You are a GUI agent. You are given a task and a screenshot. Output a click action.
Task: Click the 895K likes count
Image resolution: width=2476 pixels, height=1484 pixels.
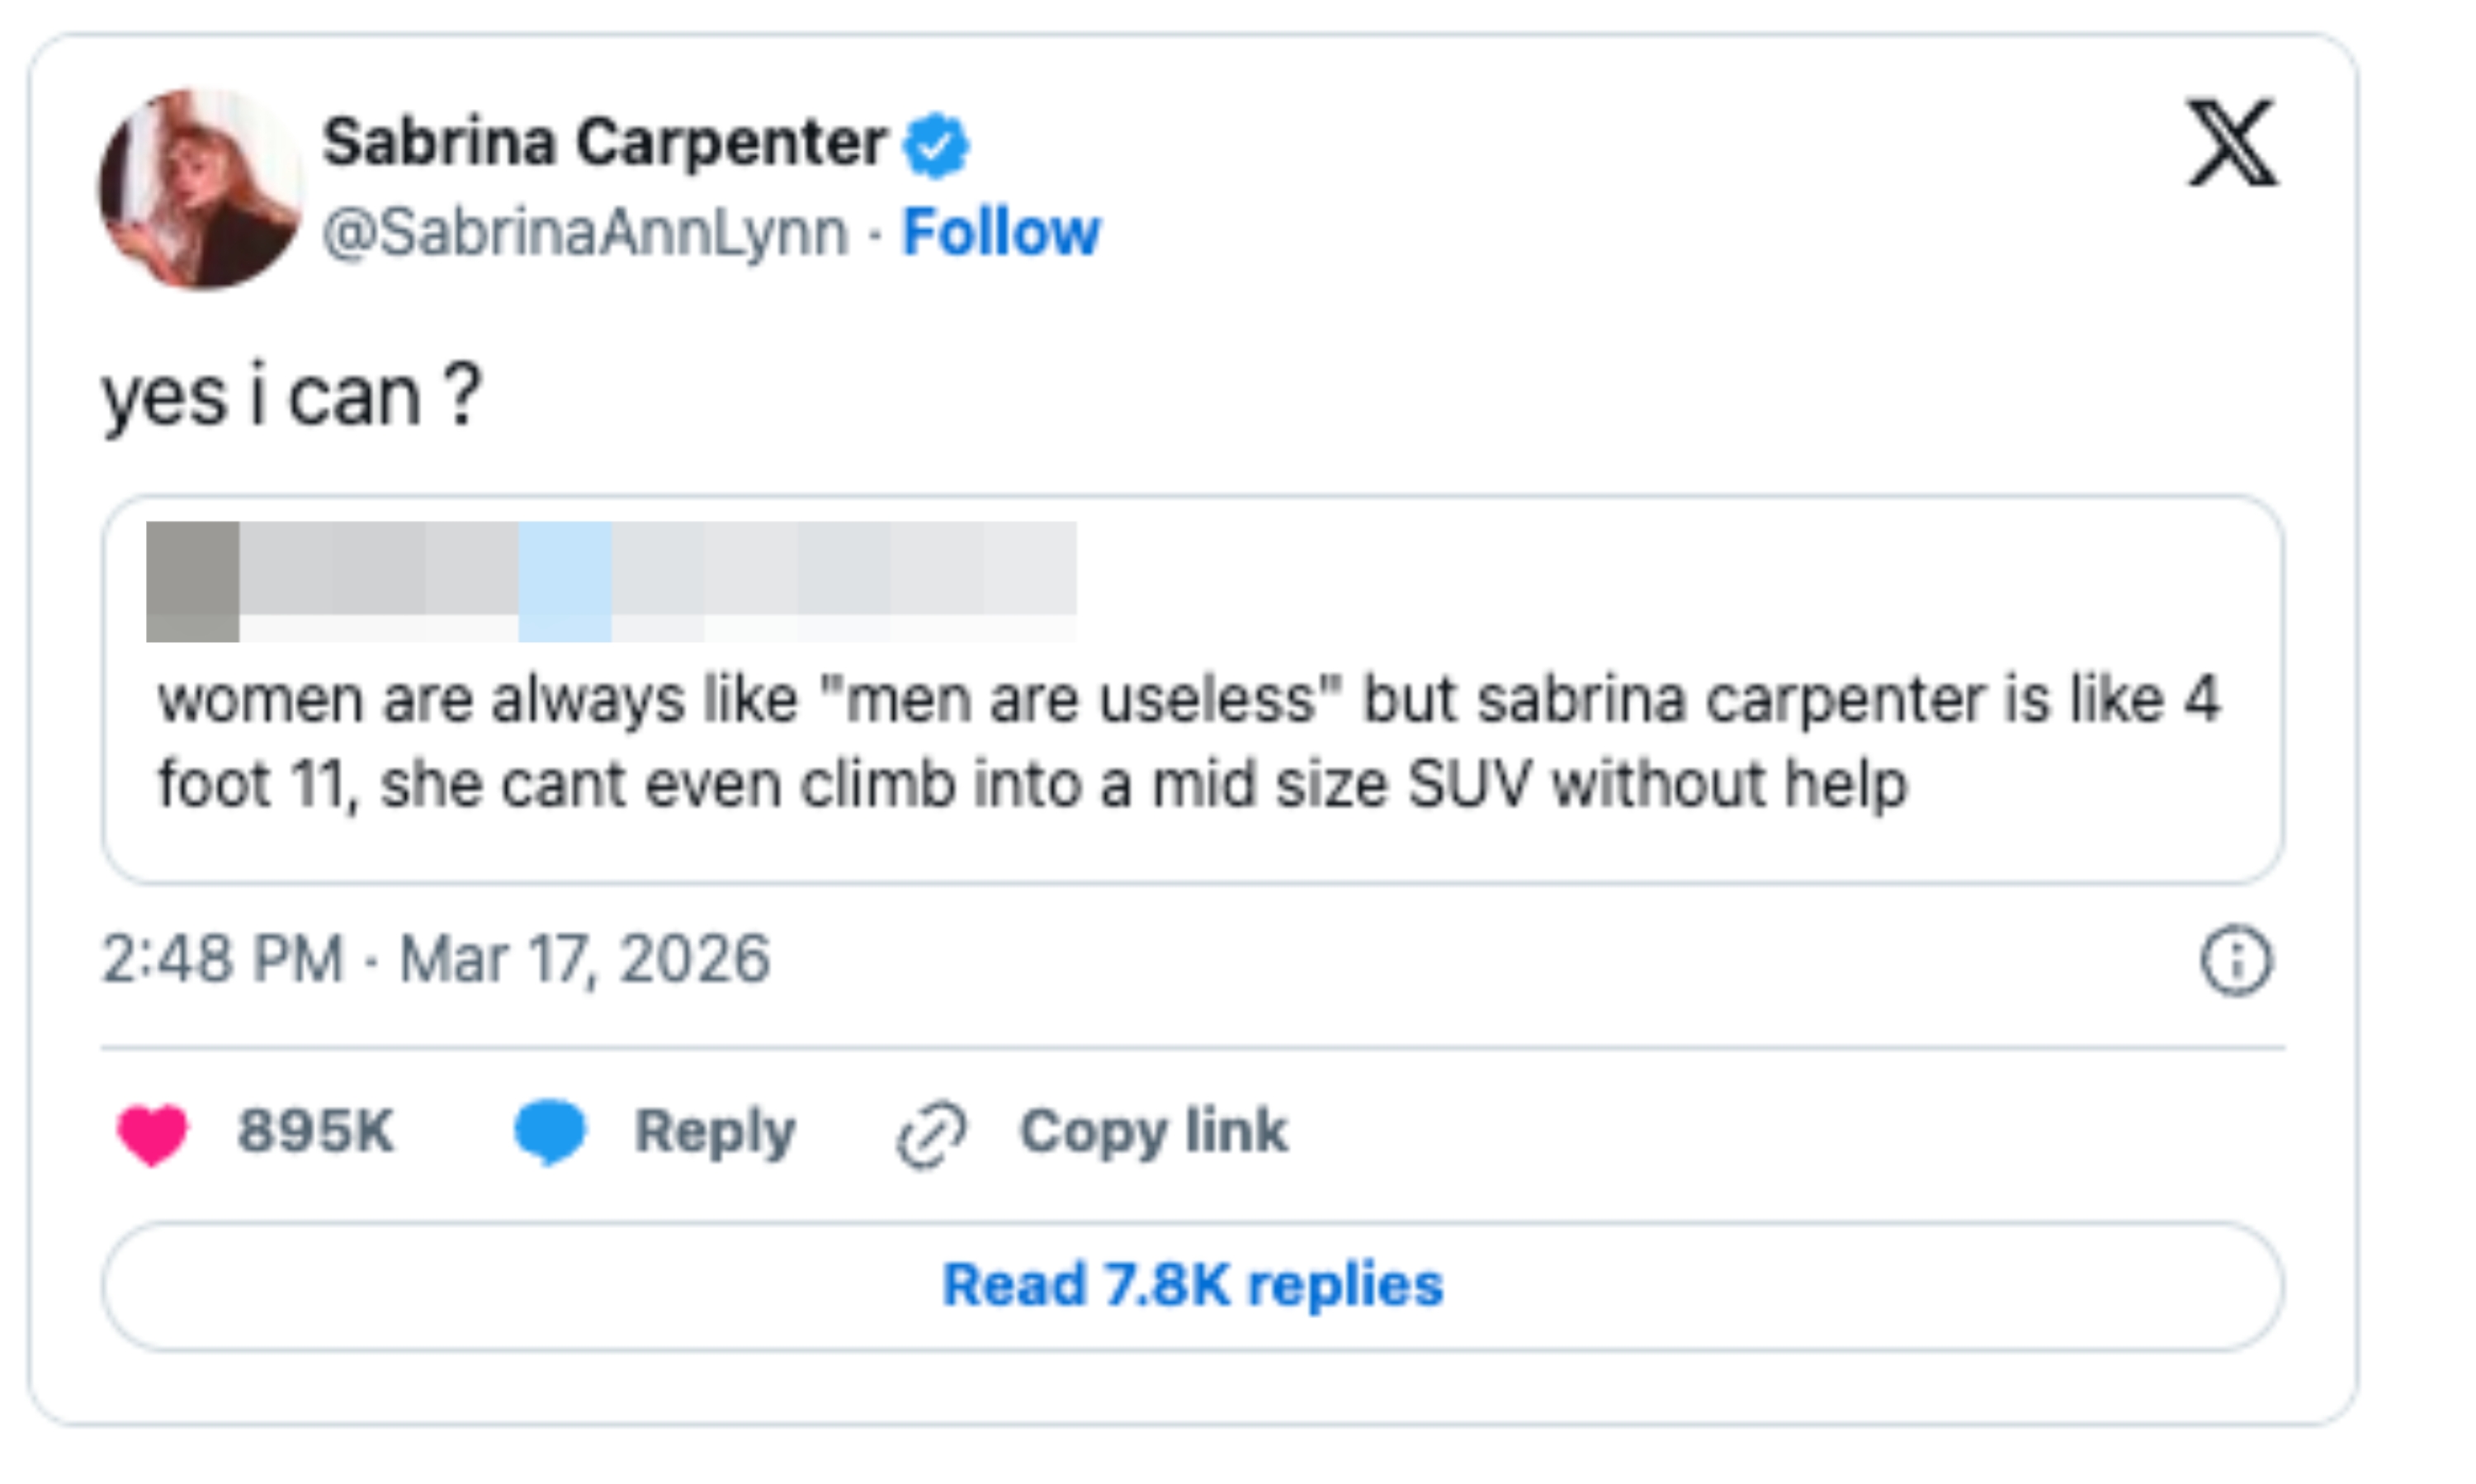point(316,1132)
